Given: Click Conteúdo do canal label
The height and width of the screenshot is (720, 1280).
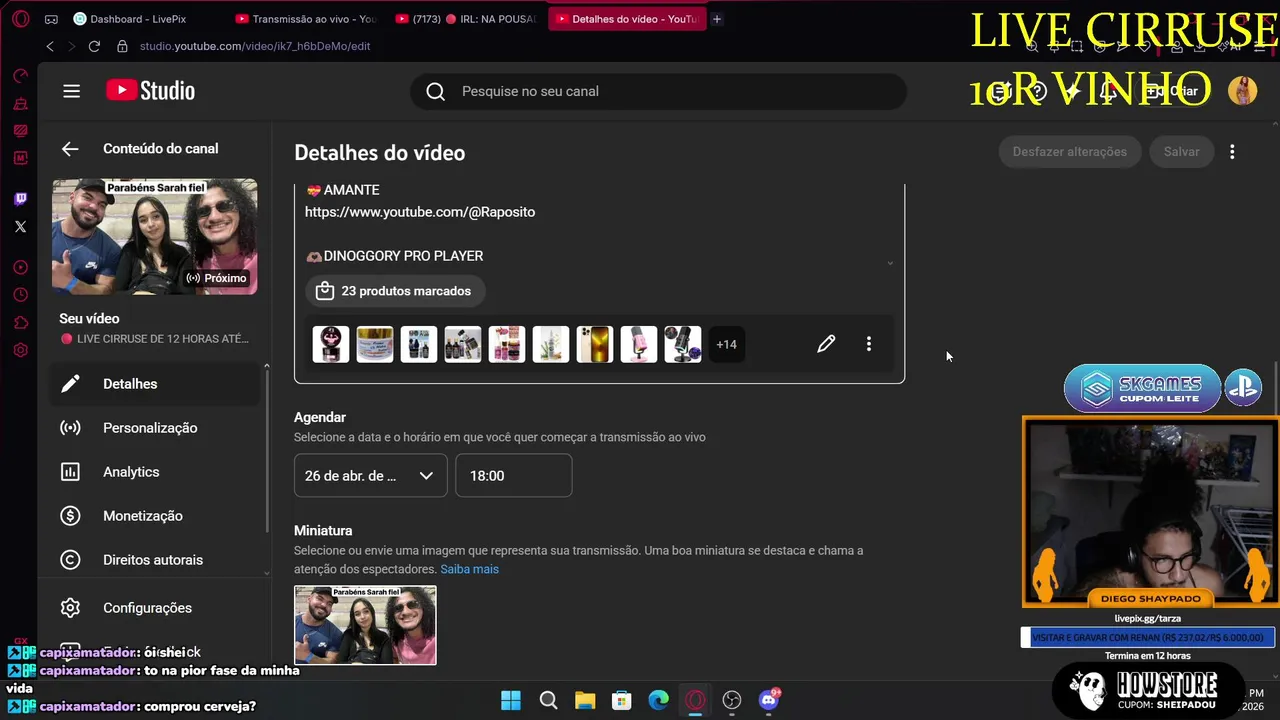Looking at the screenshot, I should (x=160, y=149).
